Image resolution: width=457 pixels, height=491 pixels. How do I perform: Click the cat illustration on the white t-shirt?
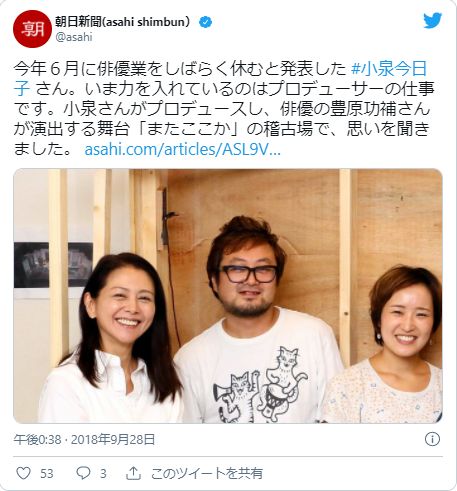[x=260, y=383]
